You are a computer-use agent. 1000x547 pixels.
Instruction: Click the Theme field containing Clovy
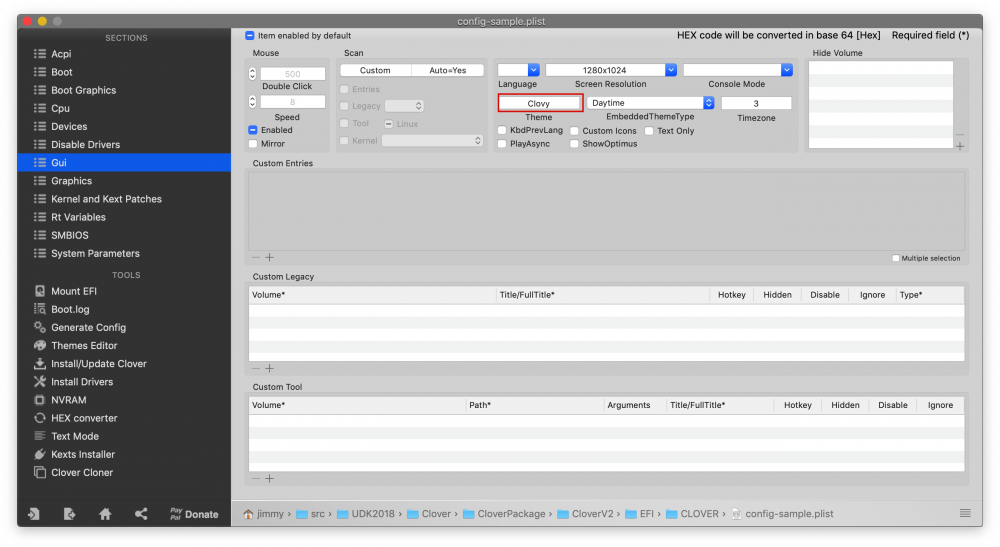[540, 103]
